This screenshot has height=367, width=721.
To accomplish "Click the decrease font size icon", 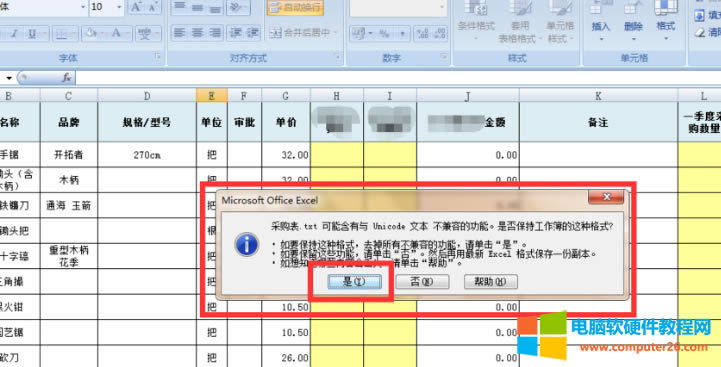I will [153, 7].
